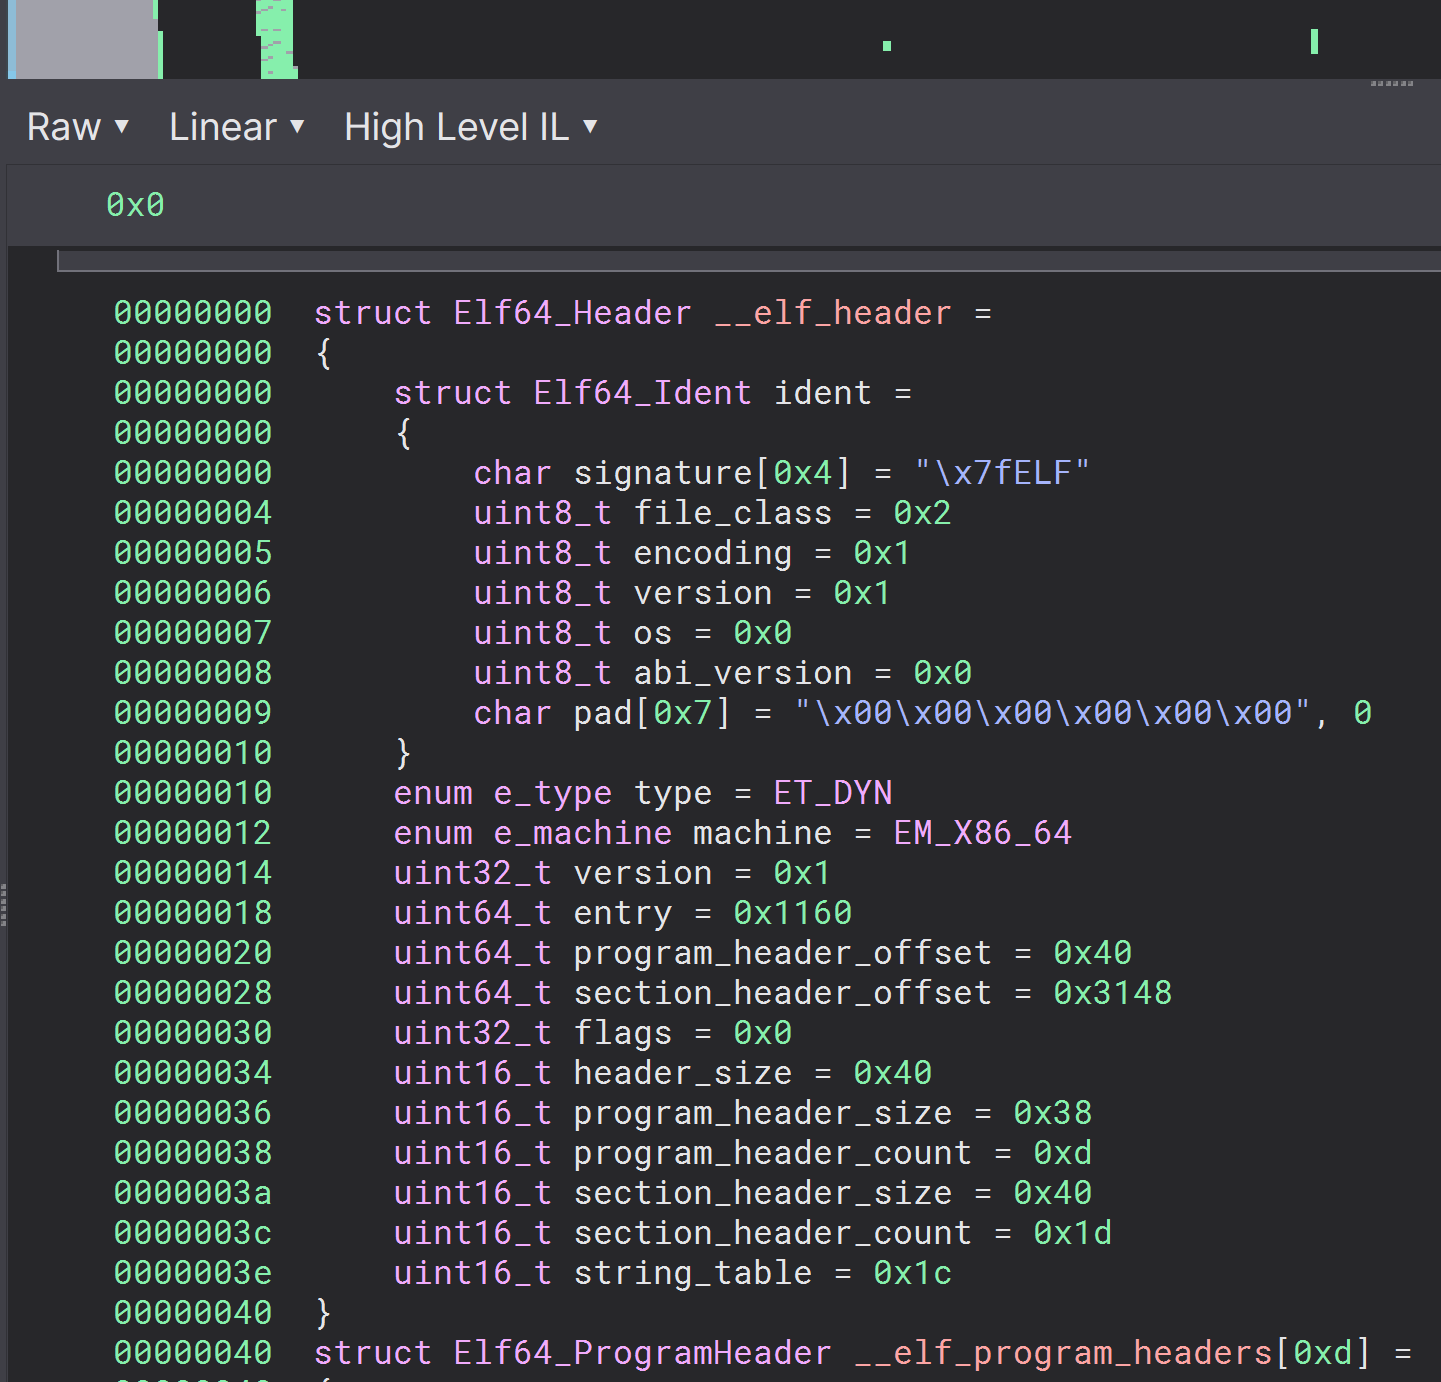Click the small green marker at far right of feature map
The image size is (1441, 1382).
(1314, 41)
